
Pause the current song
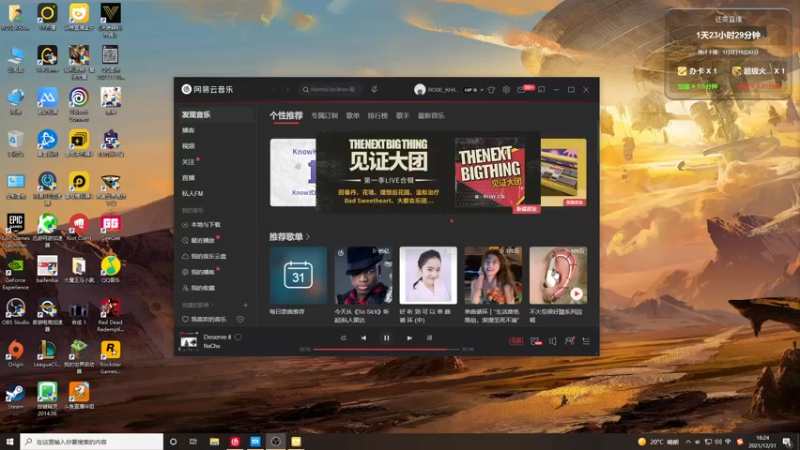386,338
